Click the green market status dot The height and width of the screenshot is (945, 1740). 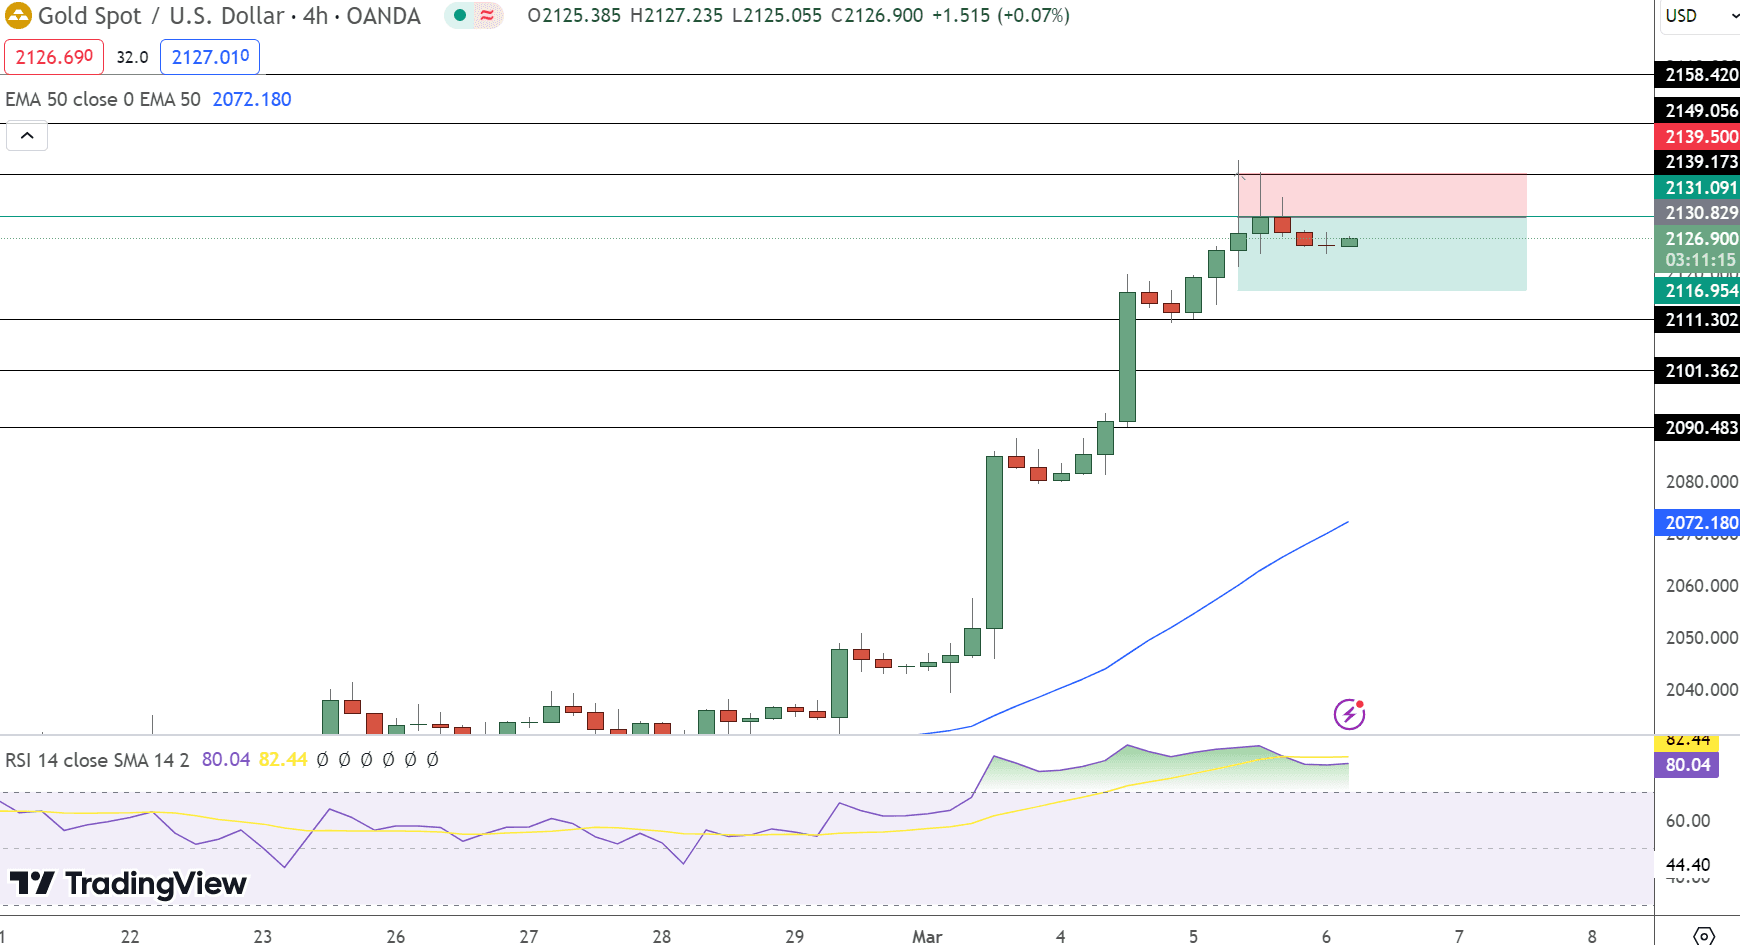click(x=460, y=15)
